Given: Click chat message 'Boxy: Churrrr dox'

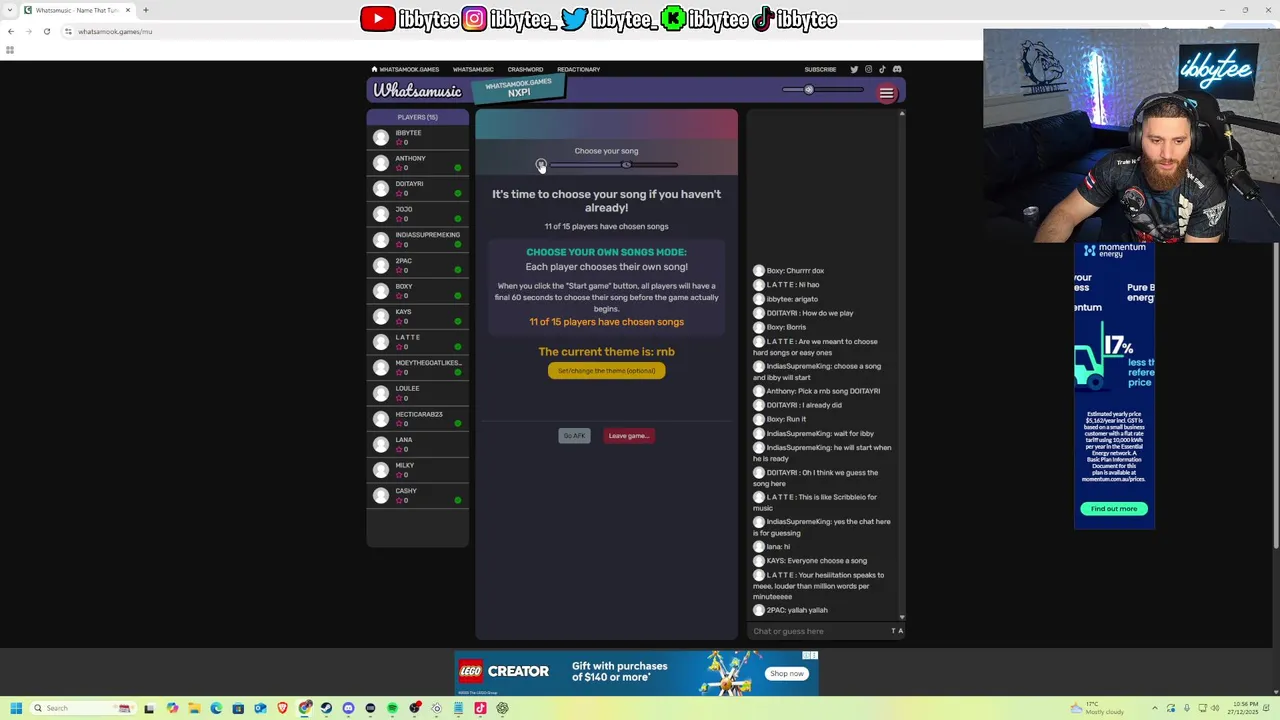Looking at the screenshot, I should click(795, 271).
